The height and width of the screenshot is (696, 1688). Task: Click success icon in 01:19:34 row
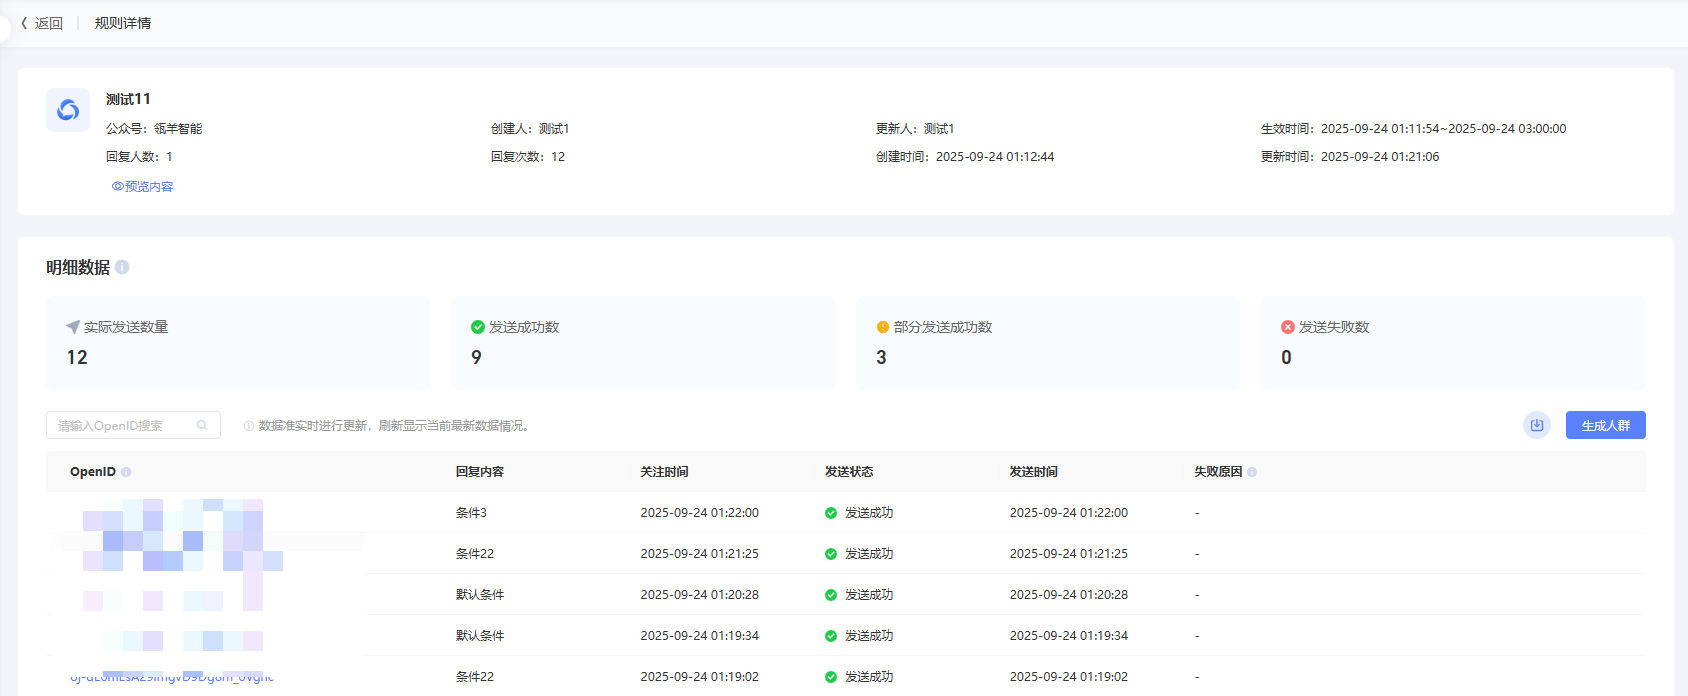coord(831,636)
